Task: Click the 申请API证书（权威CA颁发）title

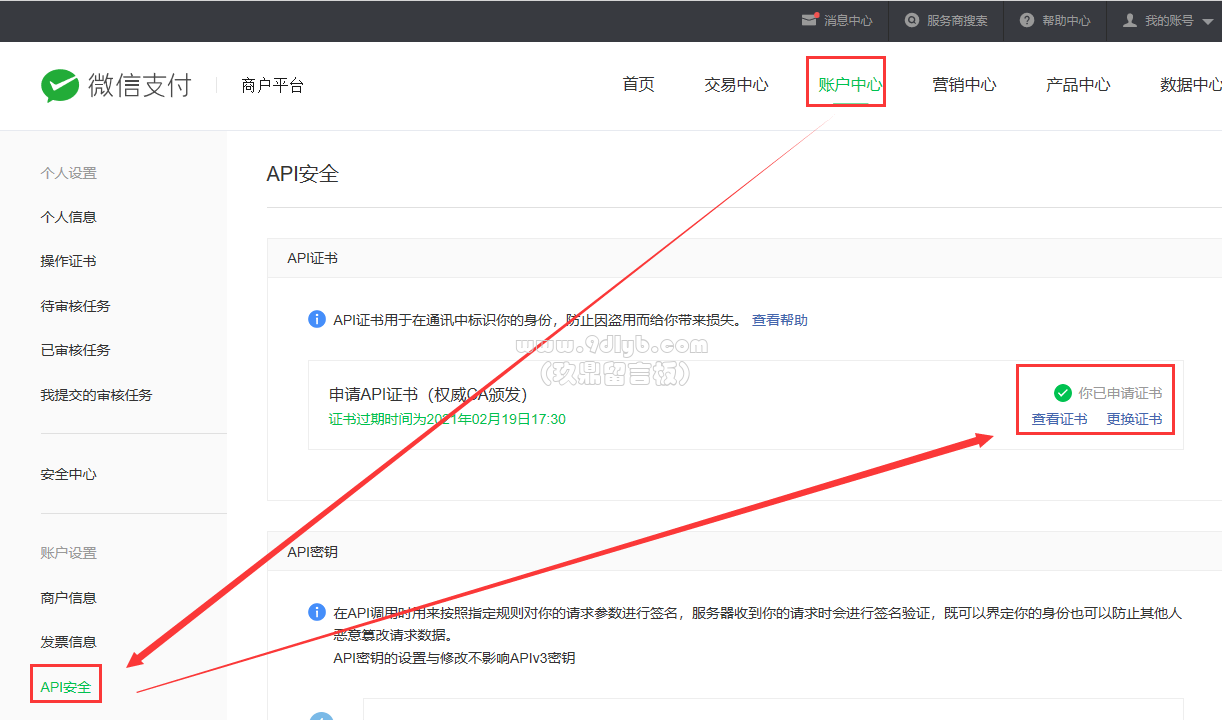Action: coord(428,395)
